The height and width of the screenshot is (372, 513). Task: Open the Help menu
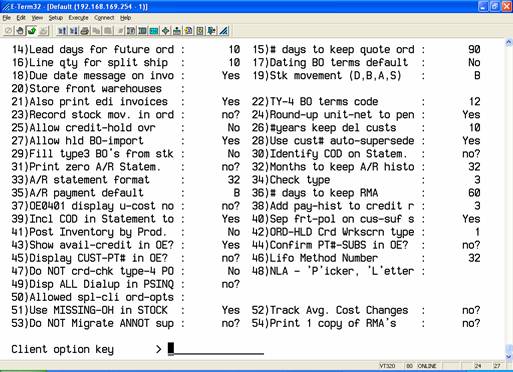pyautogui.click(x=125, y=18)
